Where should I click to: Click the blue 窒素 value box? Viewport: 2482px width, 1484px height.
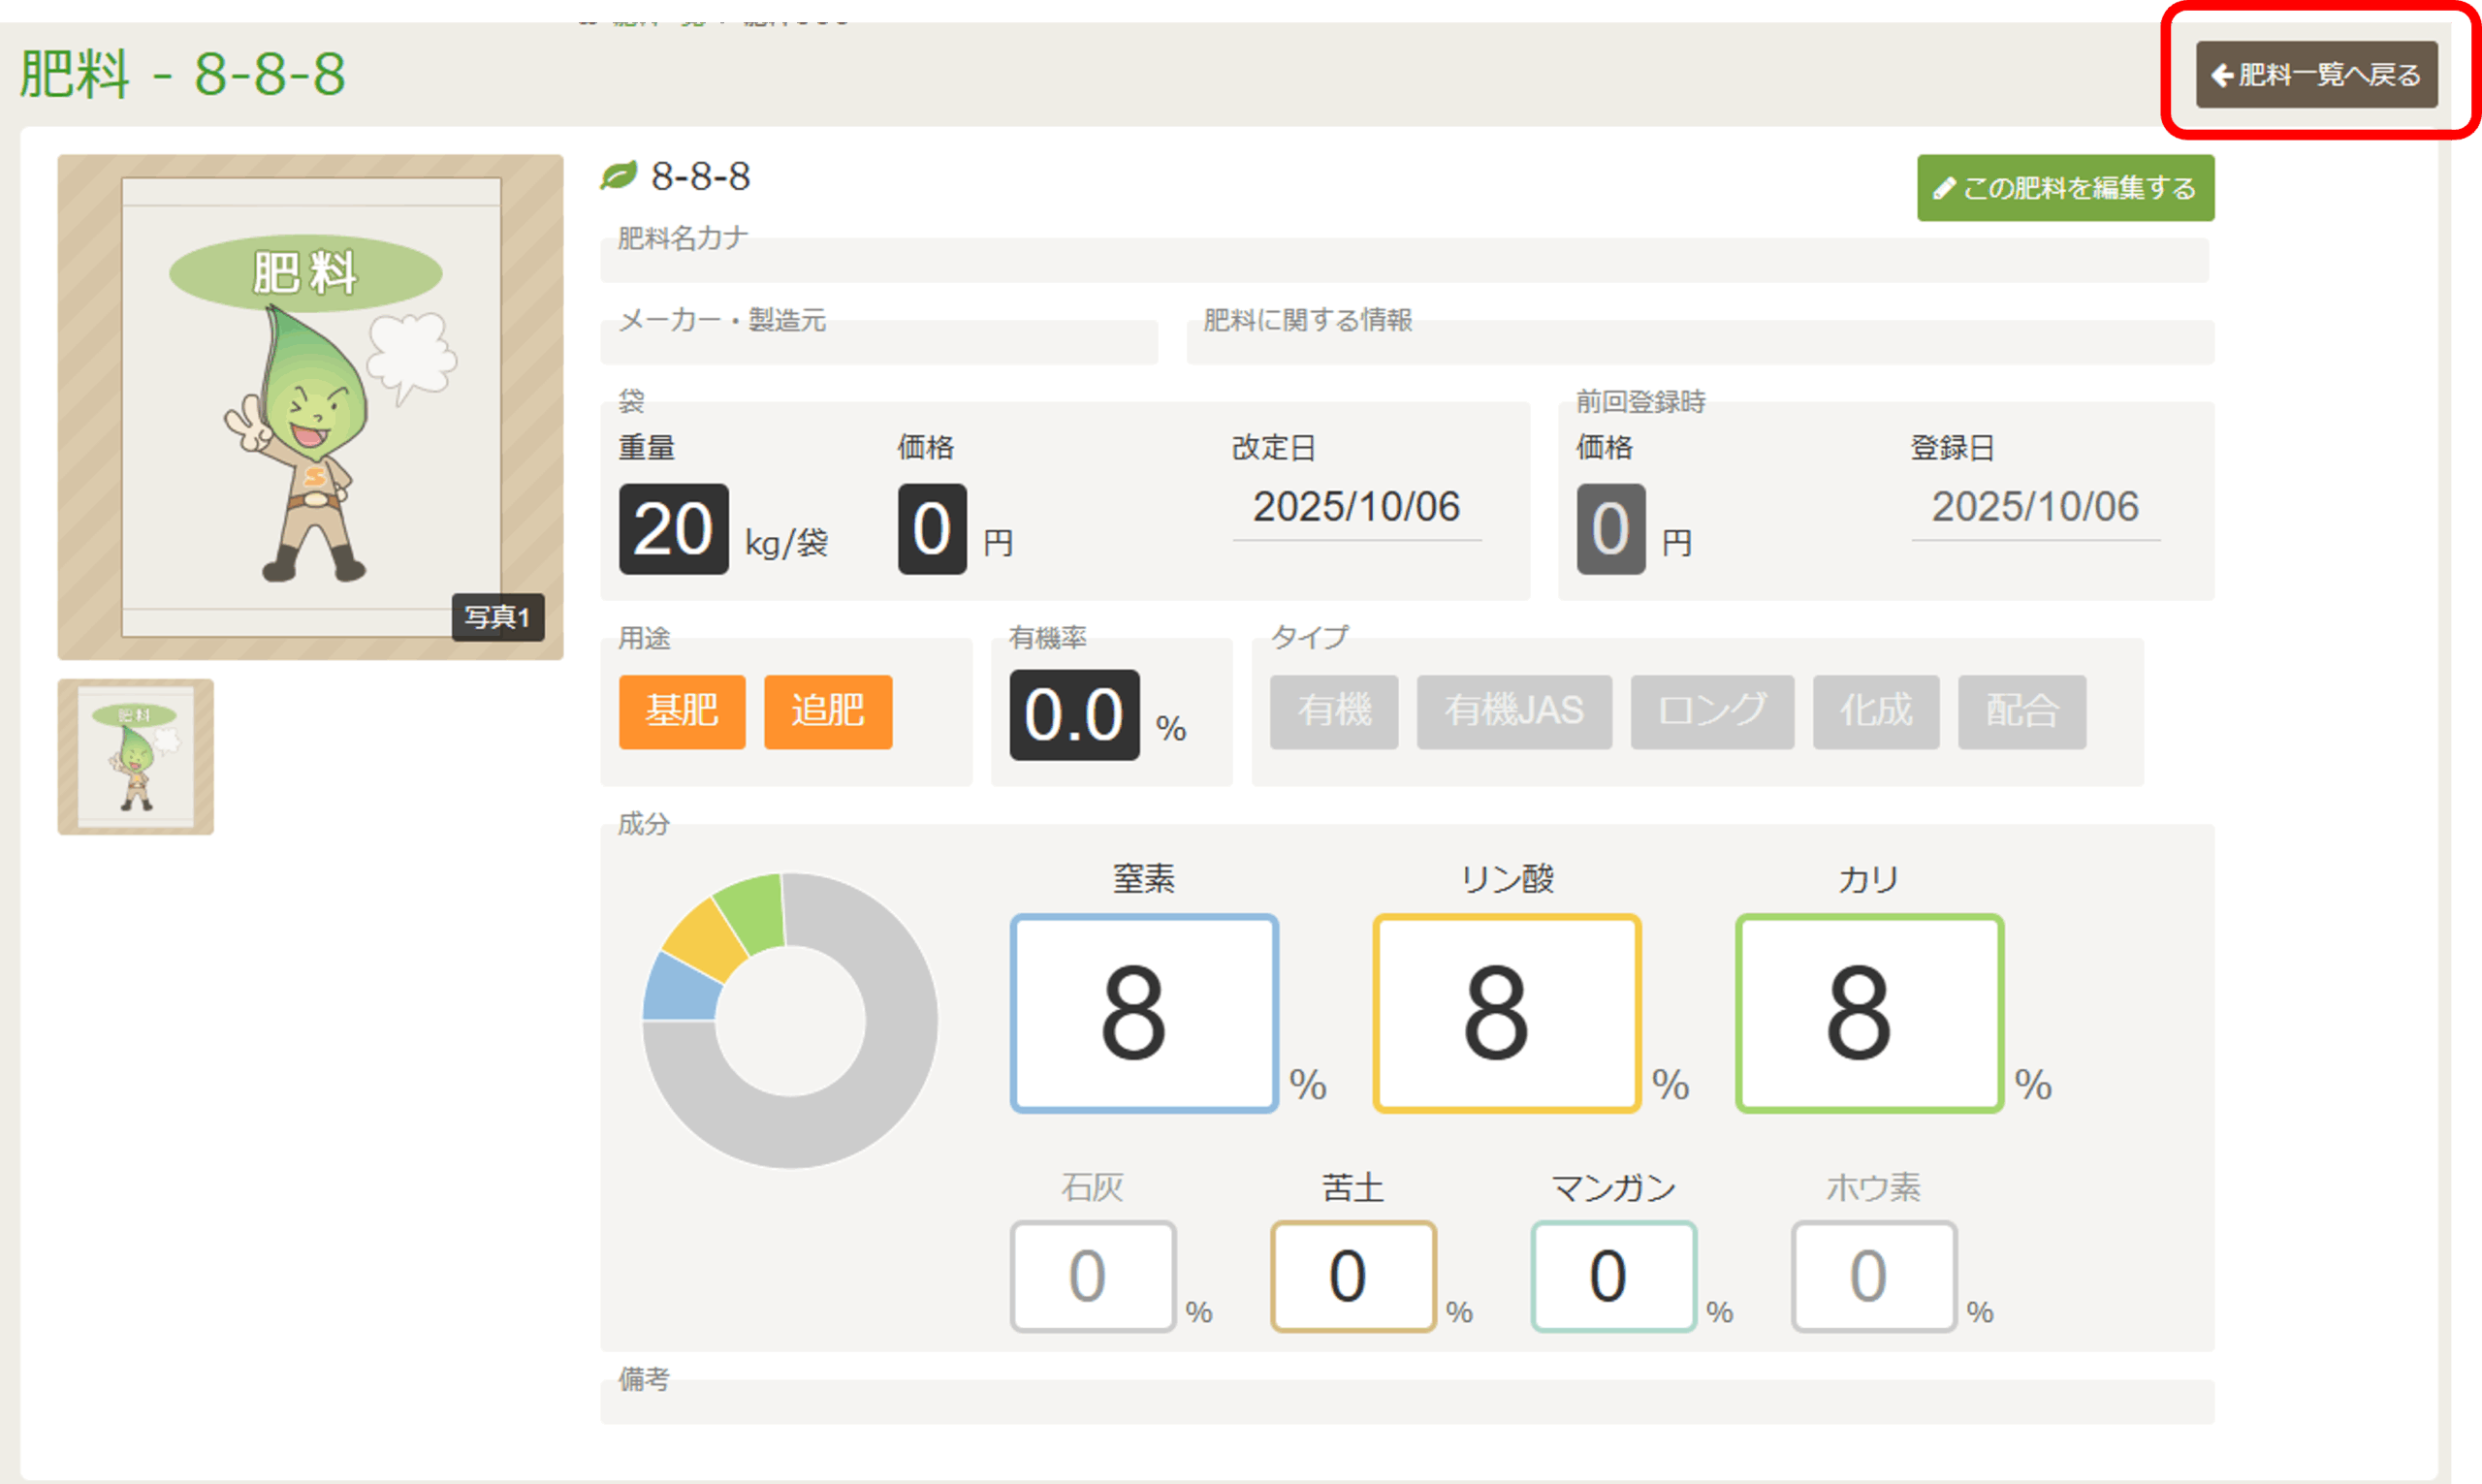point(1143,1012)
